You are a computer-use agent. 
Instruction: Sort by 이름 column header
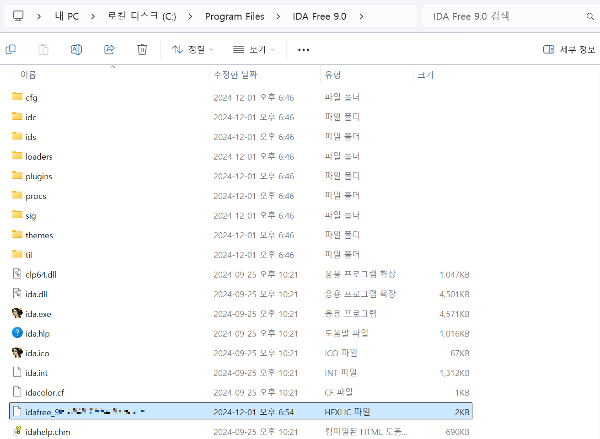(28, 75)
